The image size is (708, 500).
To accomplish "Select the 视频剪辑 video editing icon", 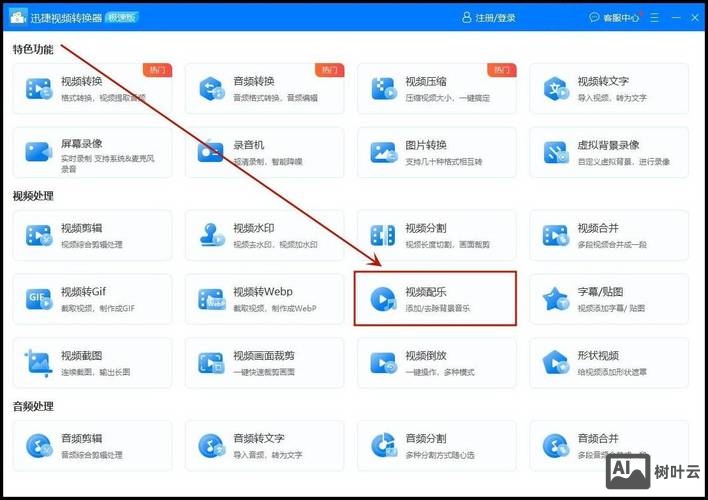I will pos(39,236).
